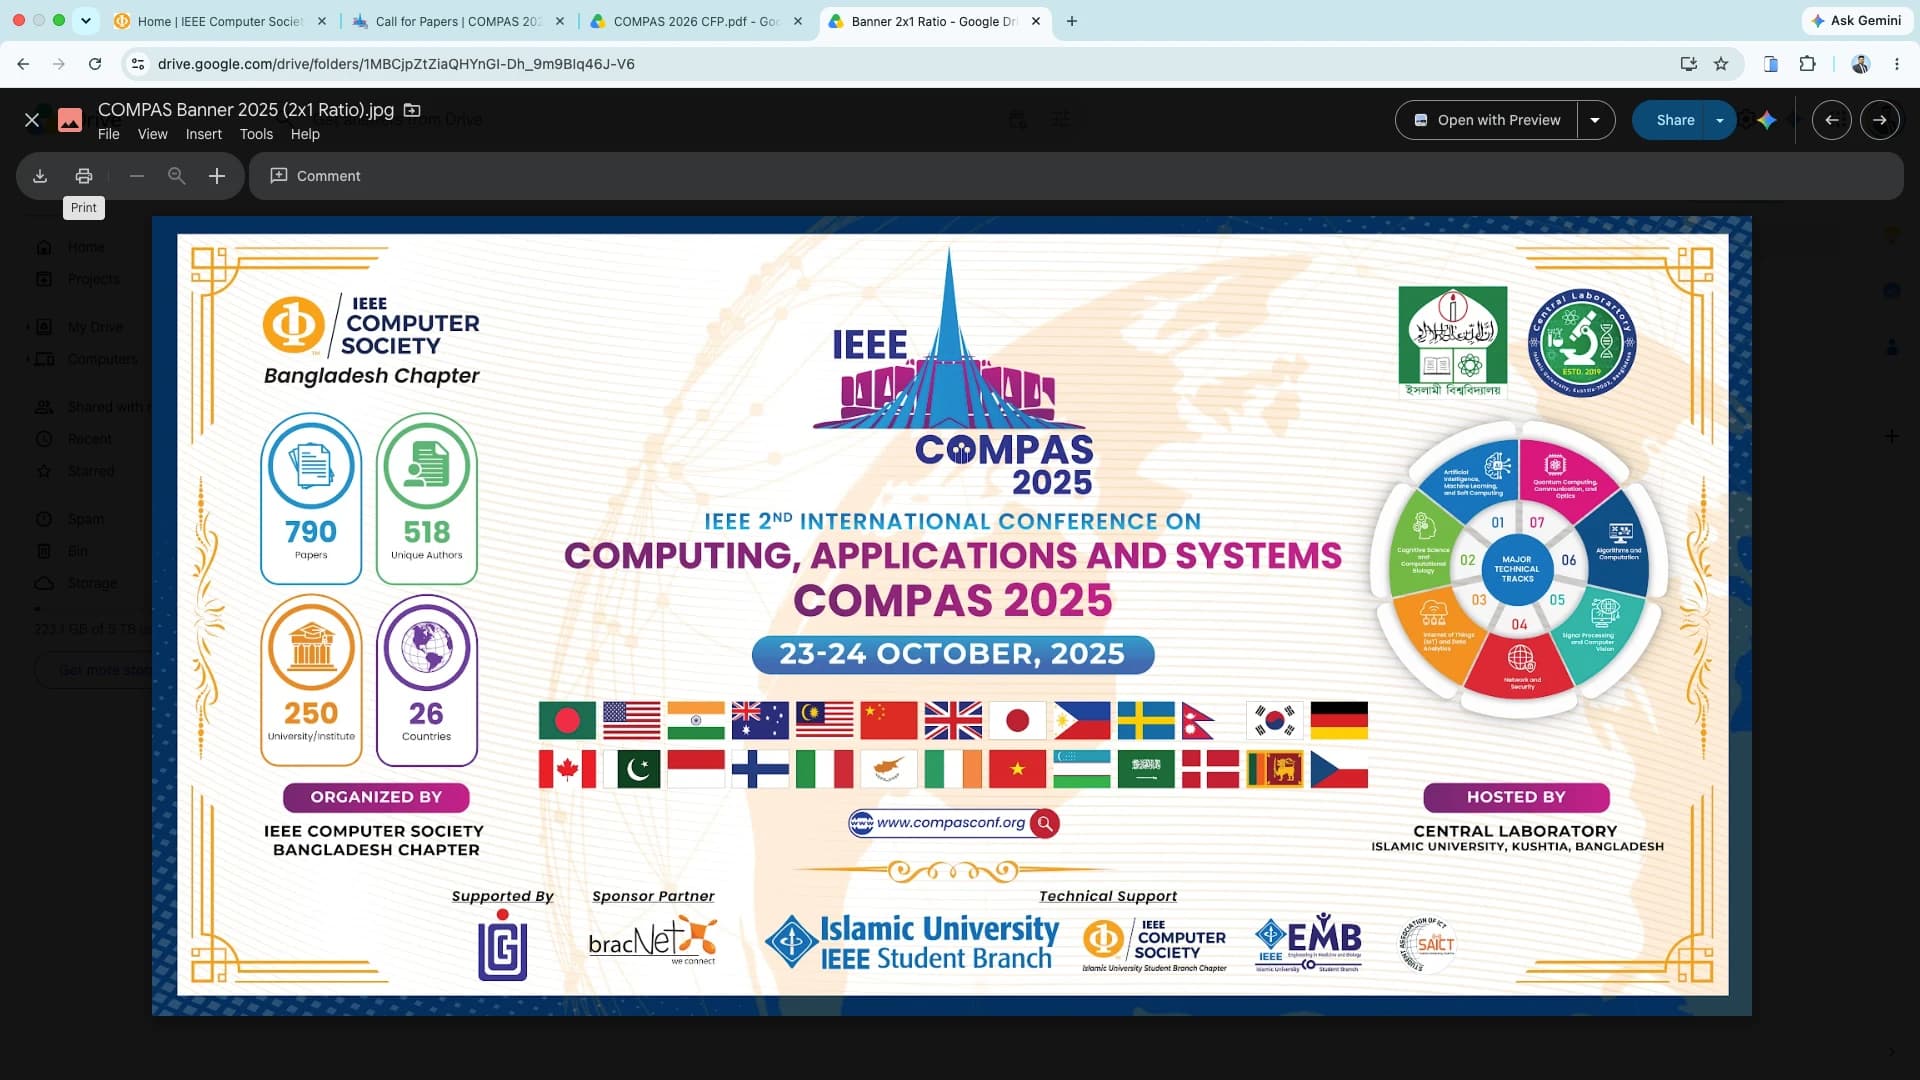Close the Call for Papers tab
The image size is (1920, 1080).
tap(560, 21)
